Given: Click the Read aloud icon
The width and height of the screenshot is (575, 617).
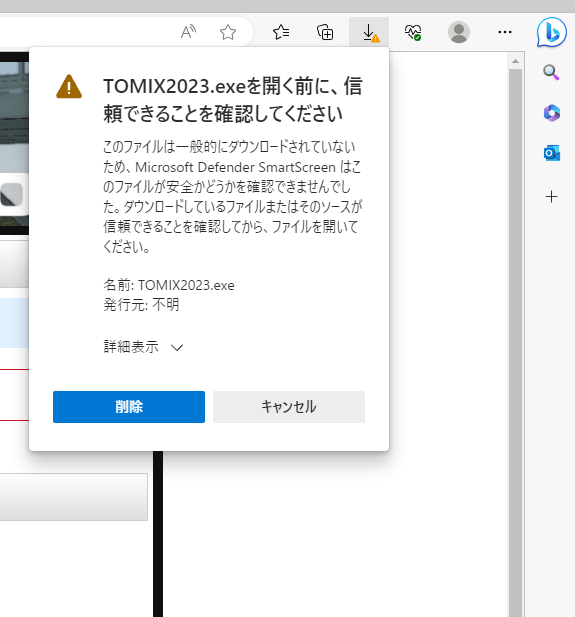Looking at the screenshot, I should tap(188, 32).
